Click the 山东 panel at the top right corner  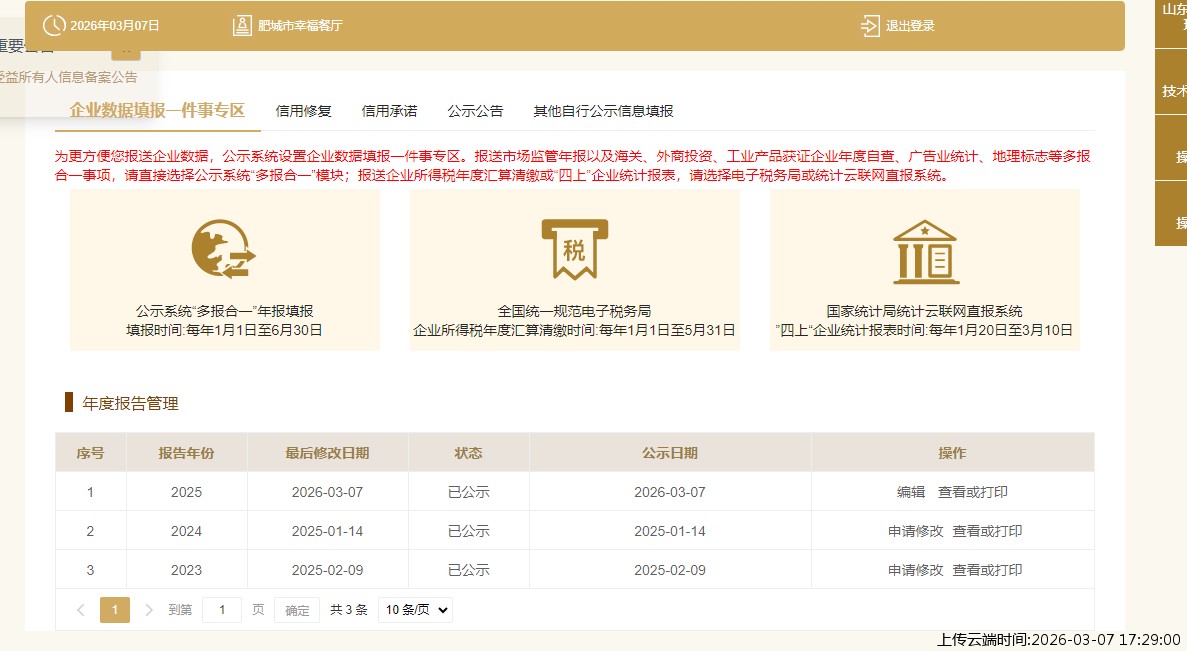1170,20
